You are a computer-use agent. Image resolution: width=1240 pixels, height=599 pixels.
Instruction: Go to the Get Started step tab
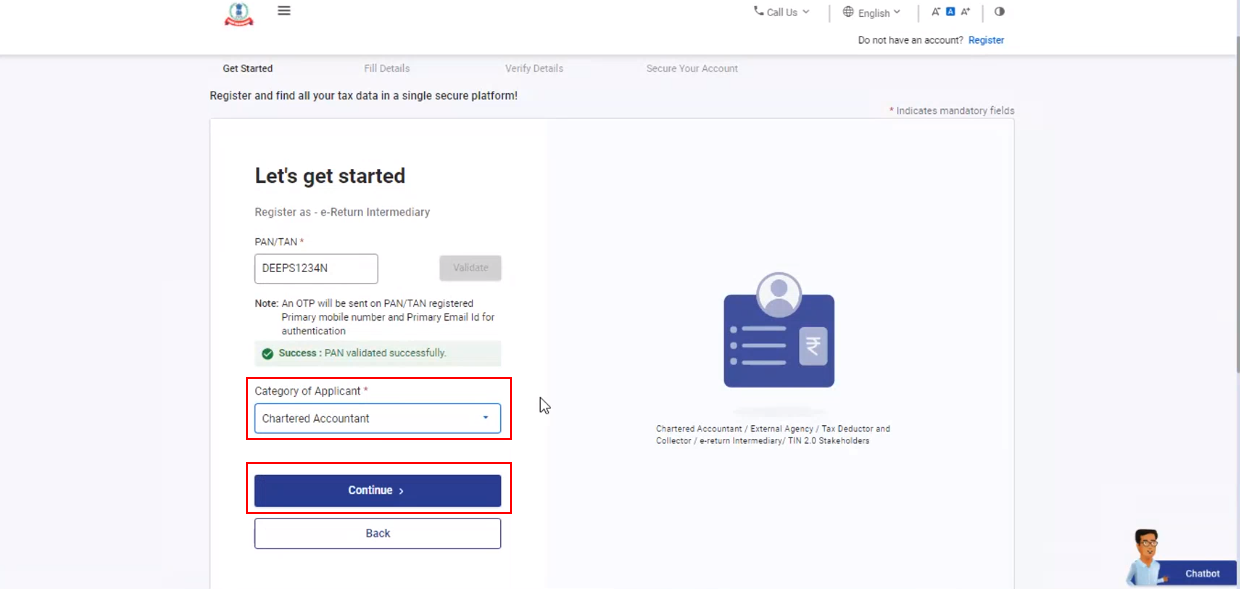click(x=247, y=69)
